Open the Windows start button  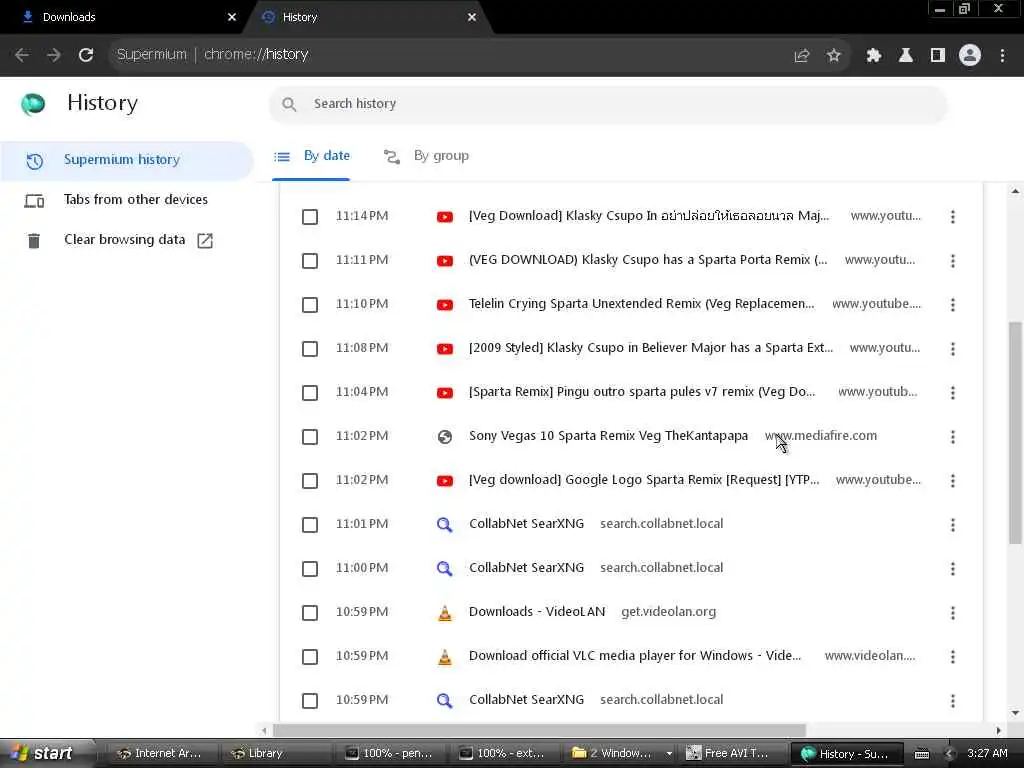pyautogui.click(x=47, y=754)
